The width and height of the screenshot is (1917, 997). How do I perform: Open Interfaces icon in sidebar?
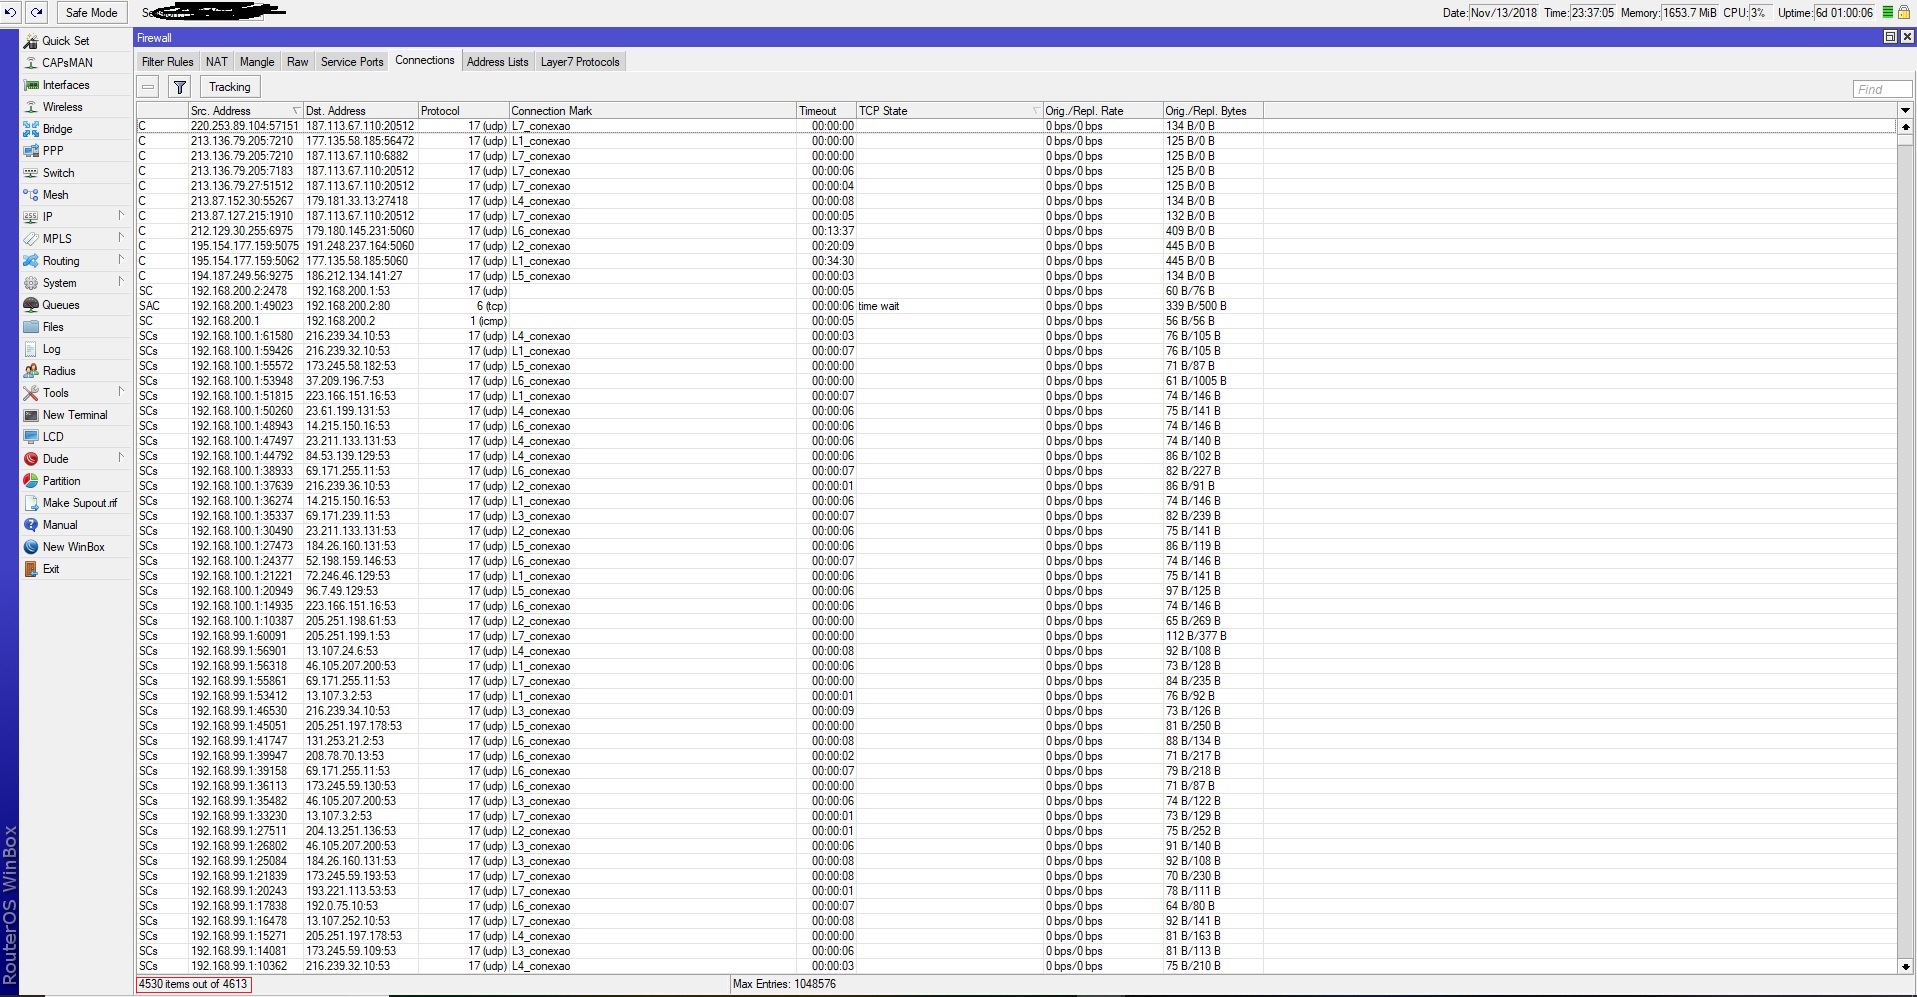pos(31,85)
